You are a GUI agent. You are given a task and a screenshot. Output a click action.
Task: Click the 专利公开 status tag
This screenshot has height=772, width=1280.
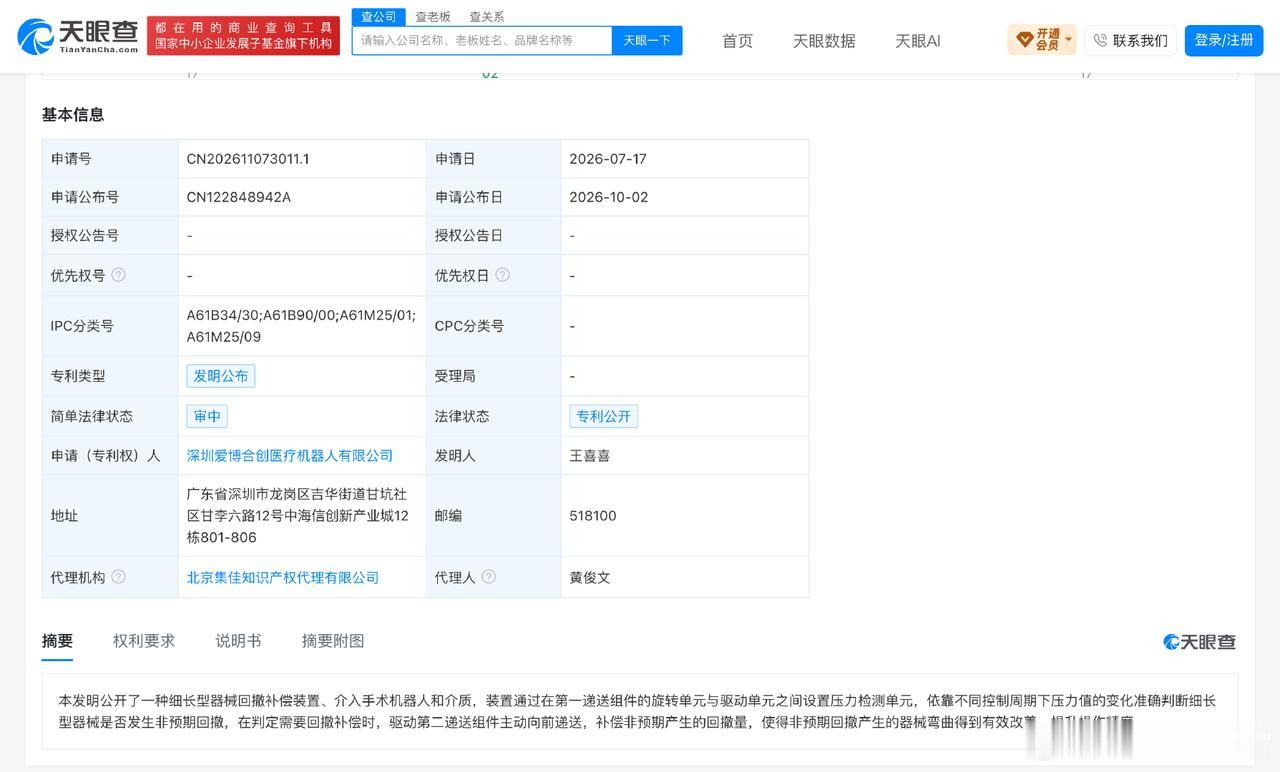pyautogui.click(x=604, y=416)
